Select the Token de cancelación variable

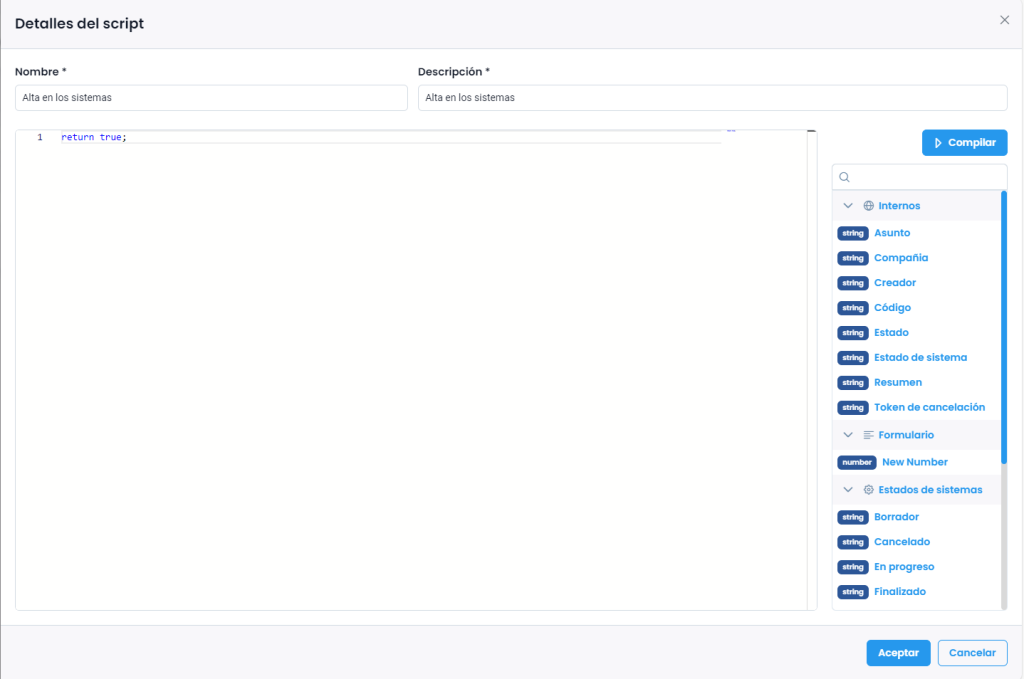(x=929, y=407)
